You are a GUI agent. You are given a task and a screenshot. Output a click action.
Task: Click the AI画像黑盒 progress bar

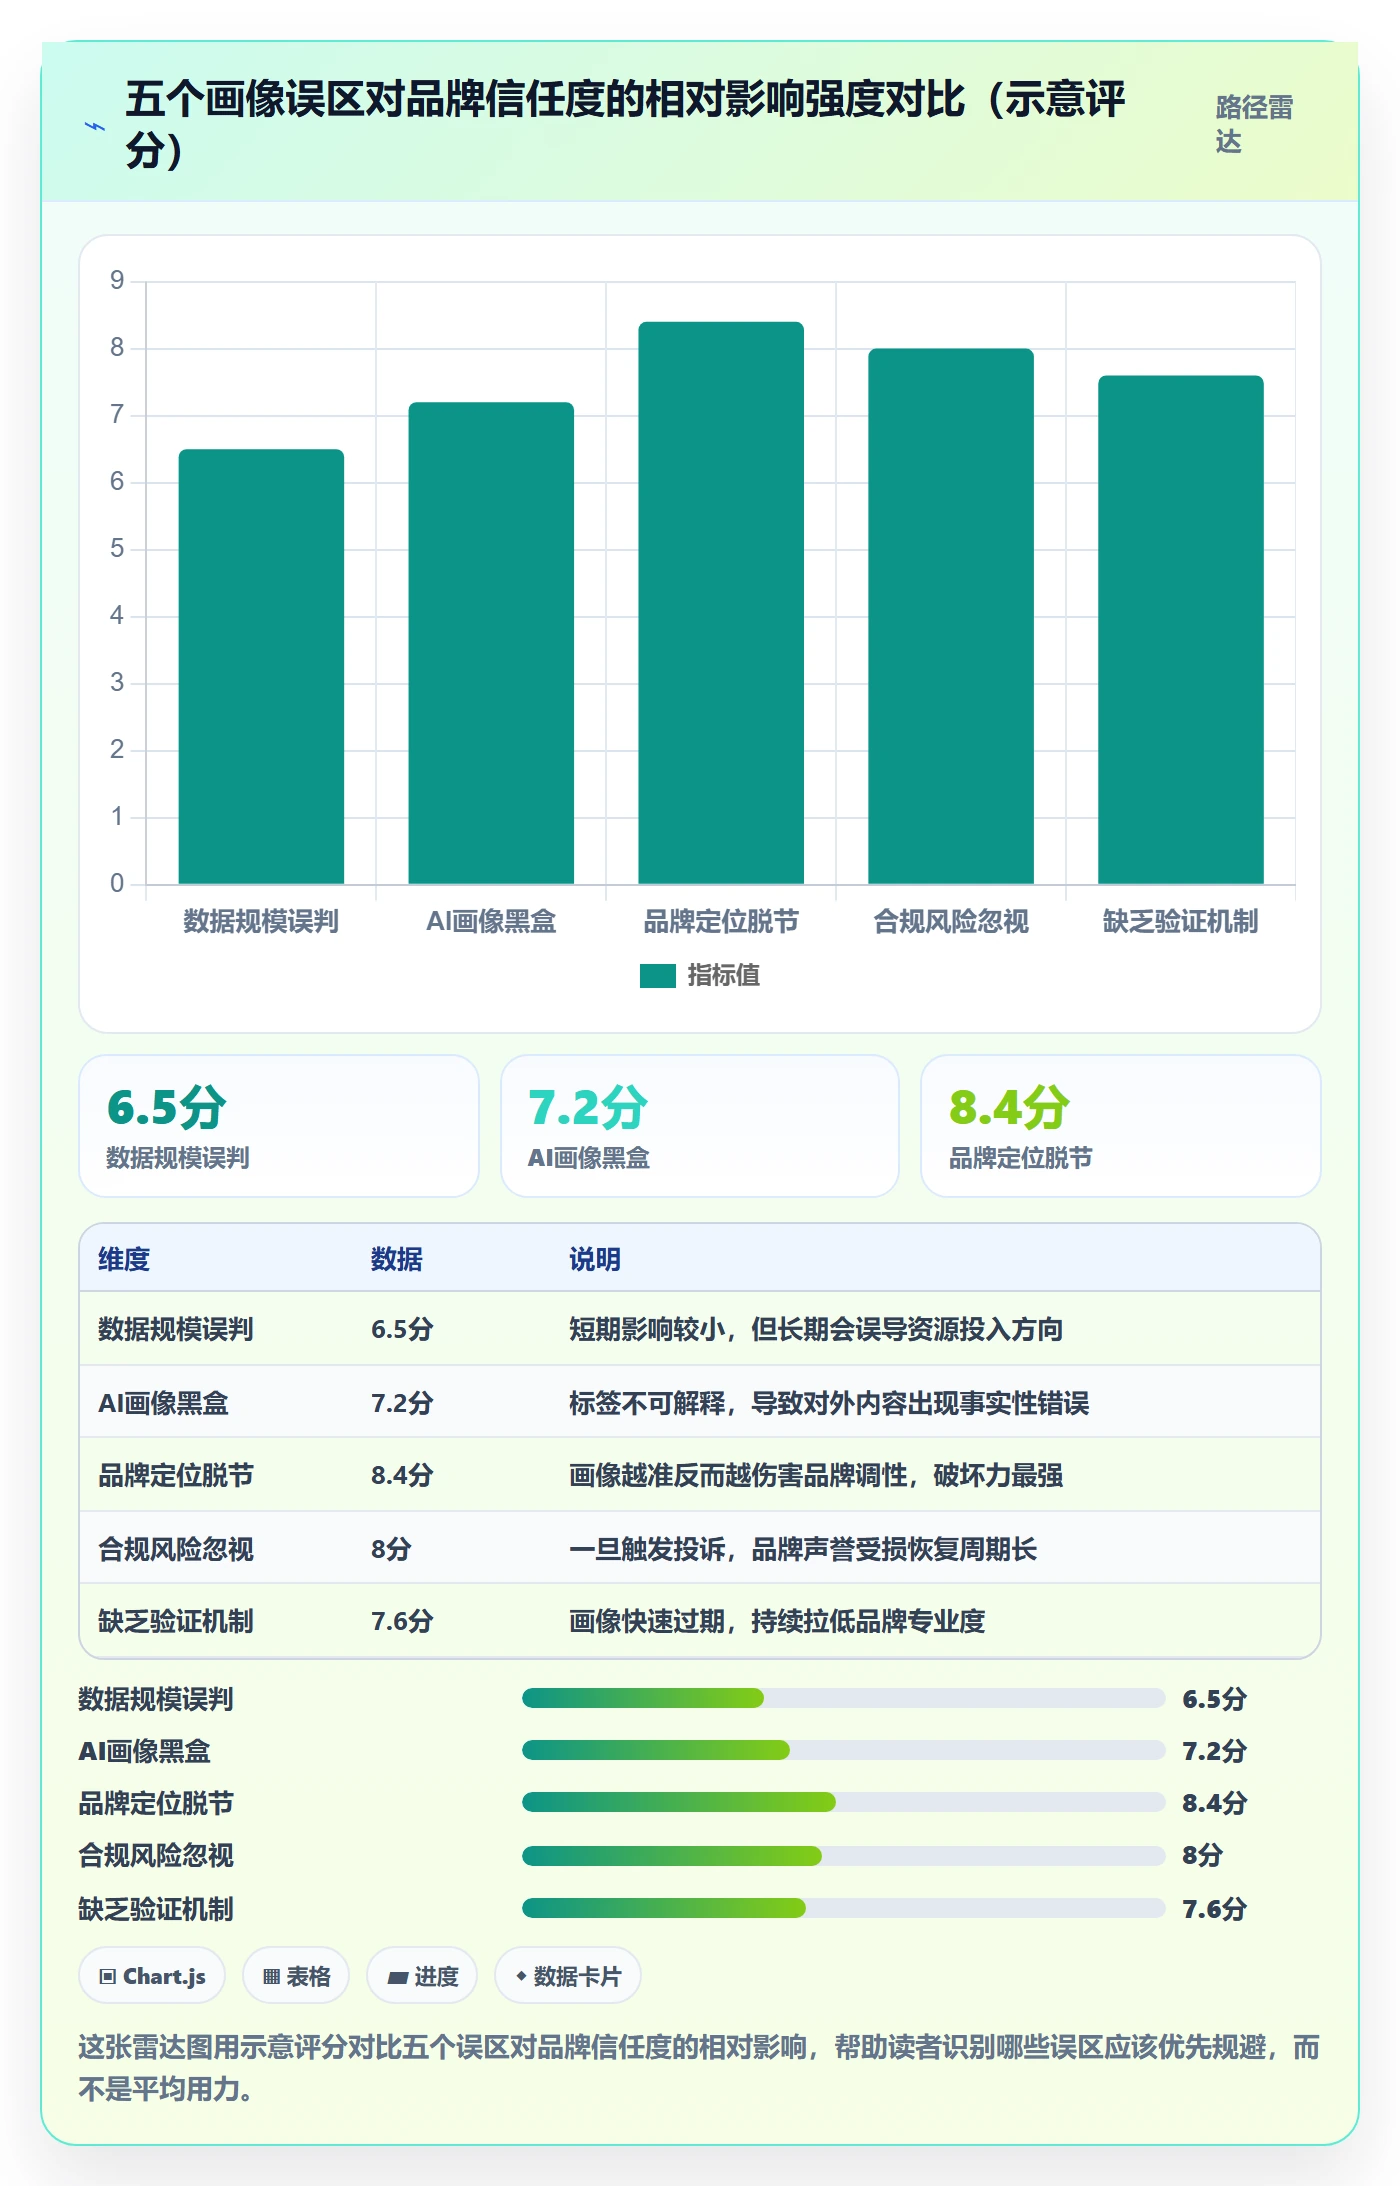click(843, 1750)
